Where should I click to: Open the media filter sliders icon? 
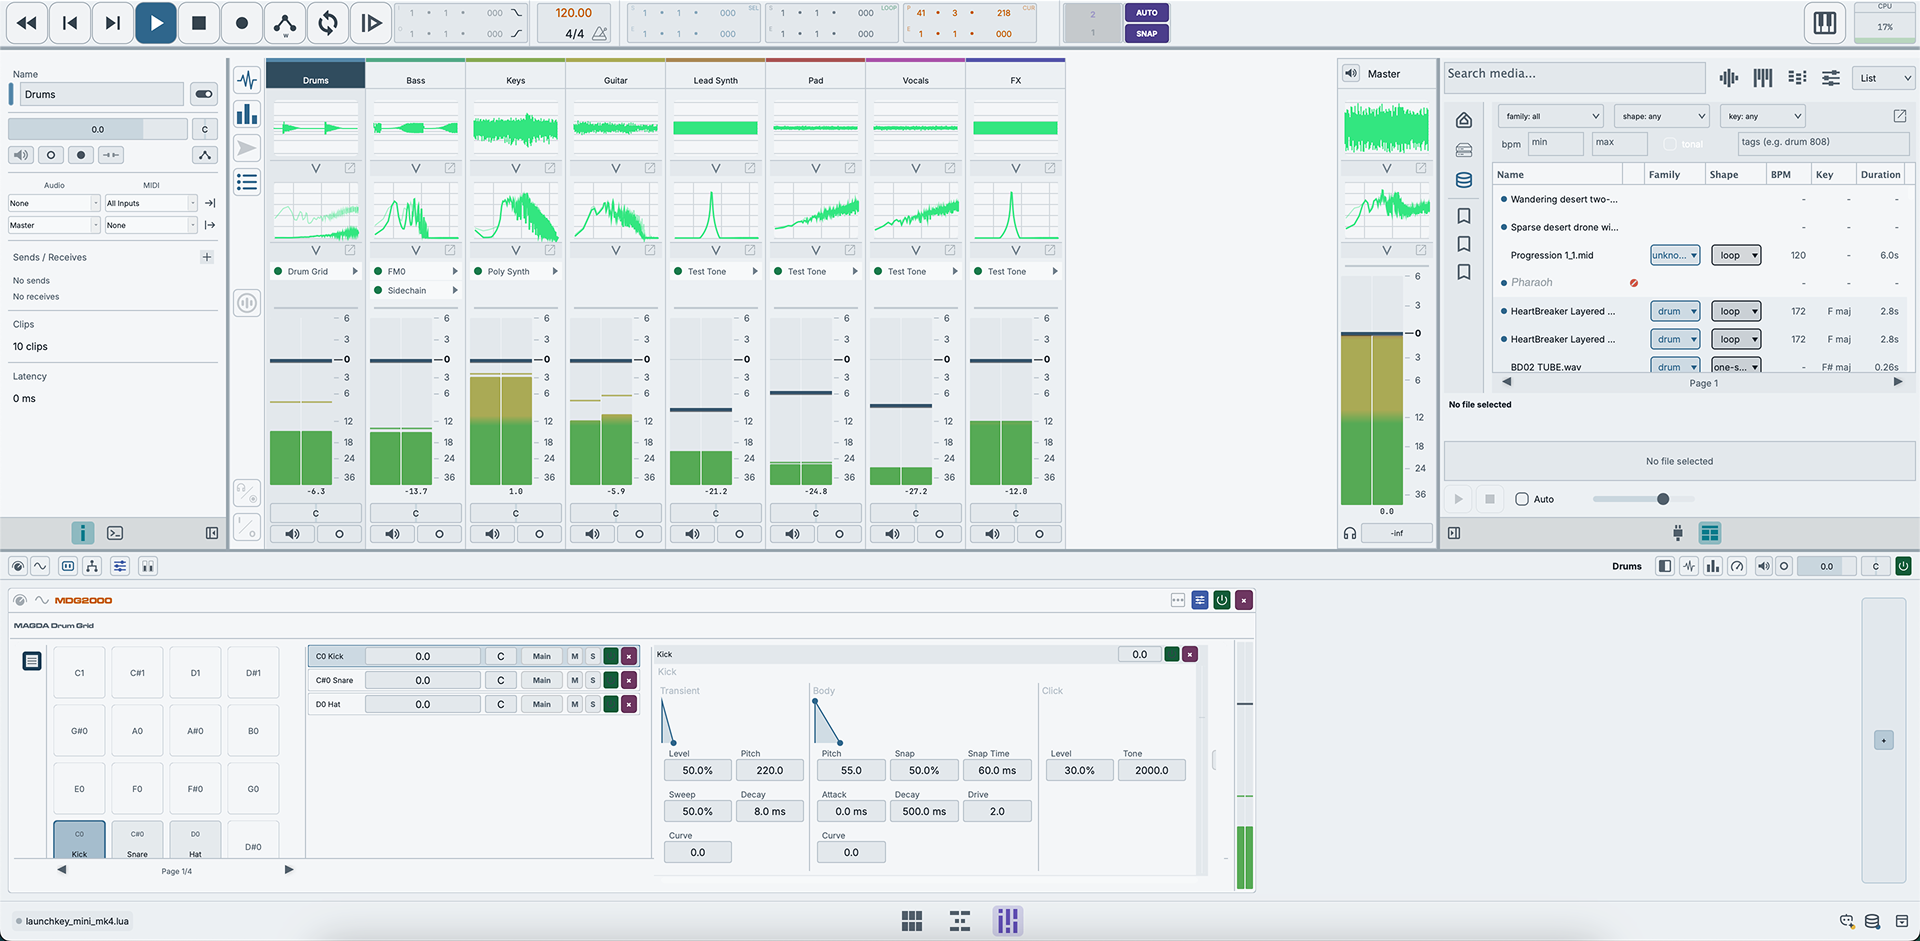point(1831,78)
